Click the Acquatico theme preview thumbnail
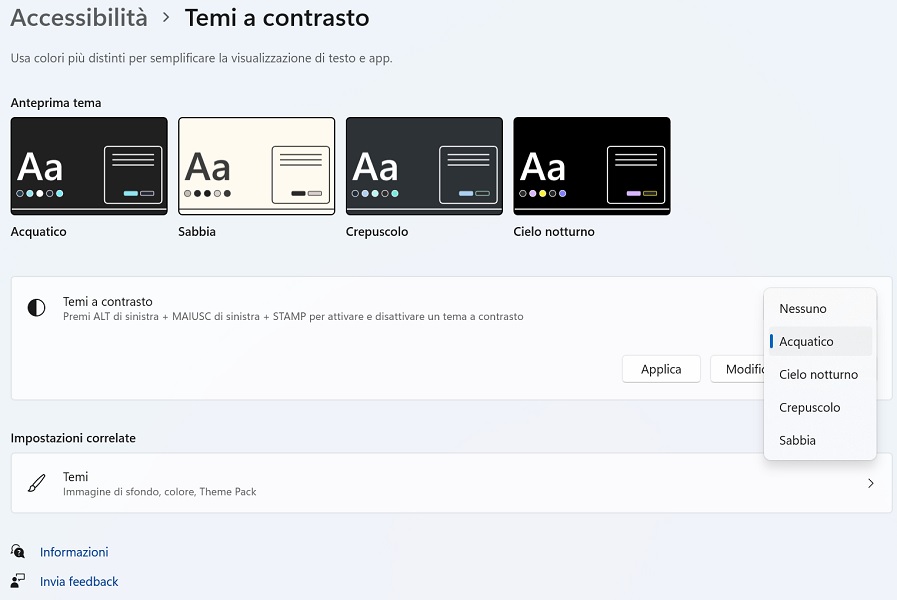 click(89, 166)
